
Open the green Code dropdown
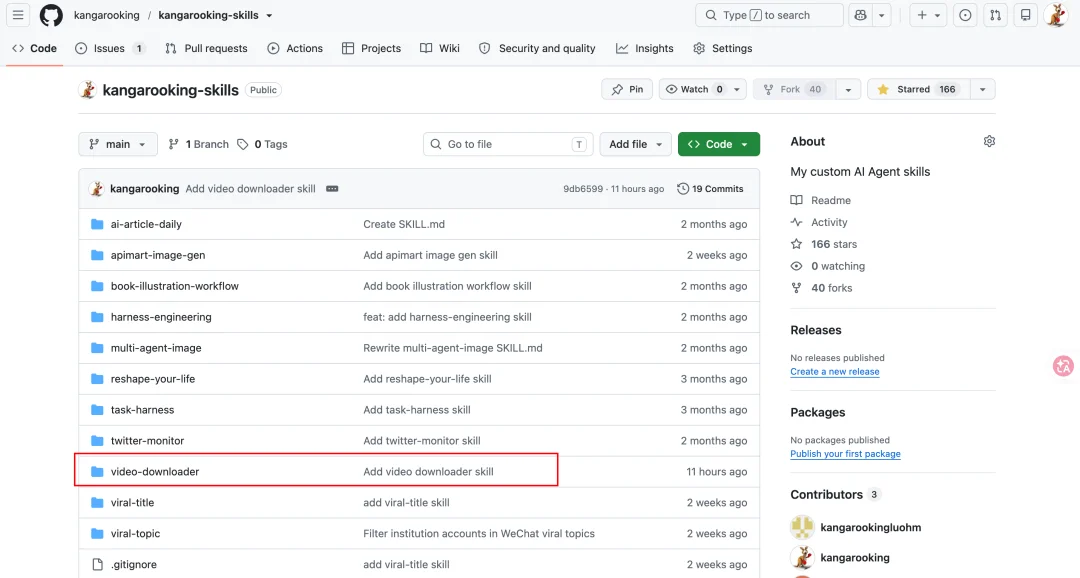718,144
